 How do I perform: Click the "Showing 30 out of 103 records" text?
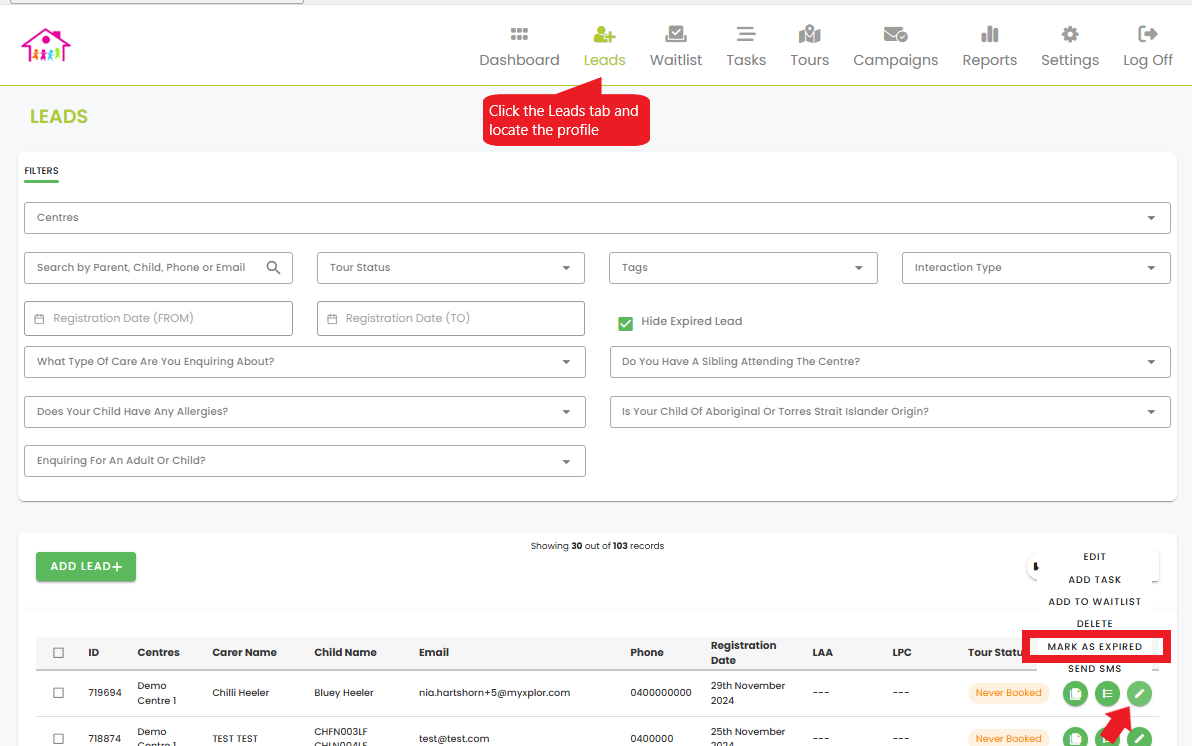(597, 546)
